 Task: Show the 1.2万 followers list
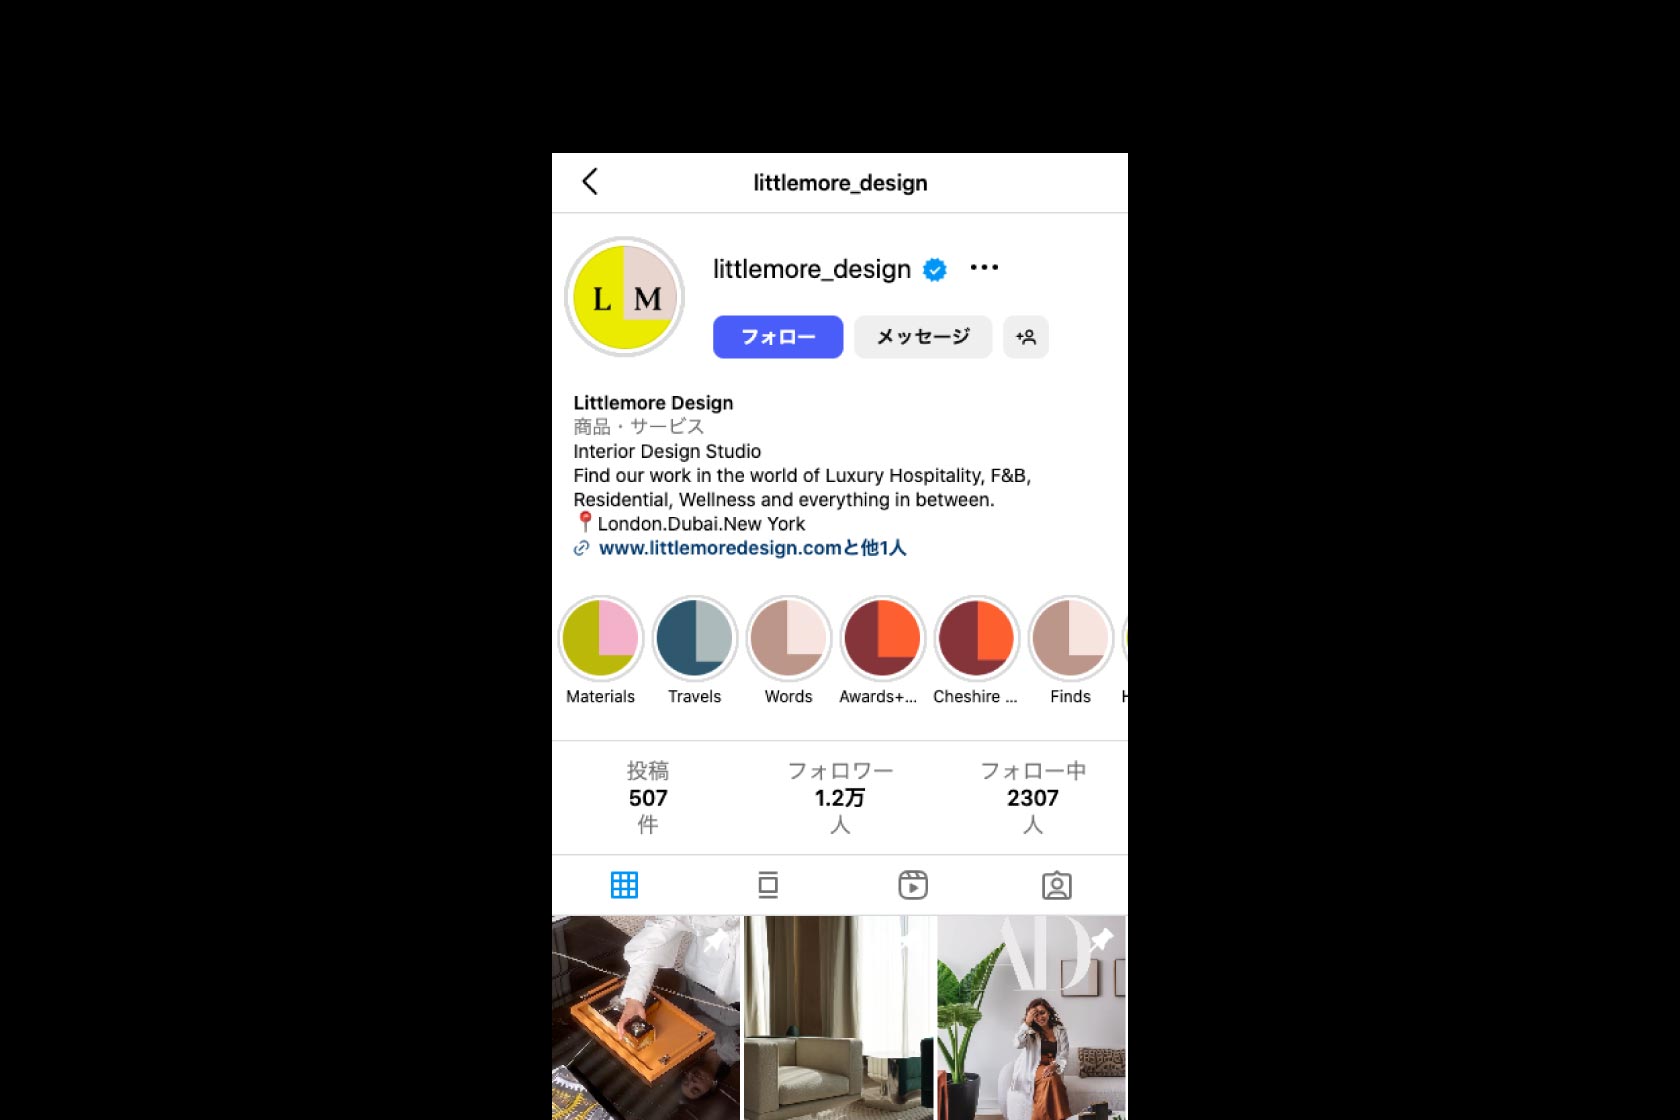pos(840,798)
